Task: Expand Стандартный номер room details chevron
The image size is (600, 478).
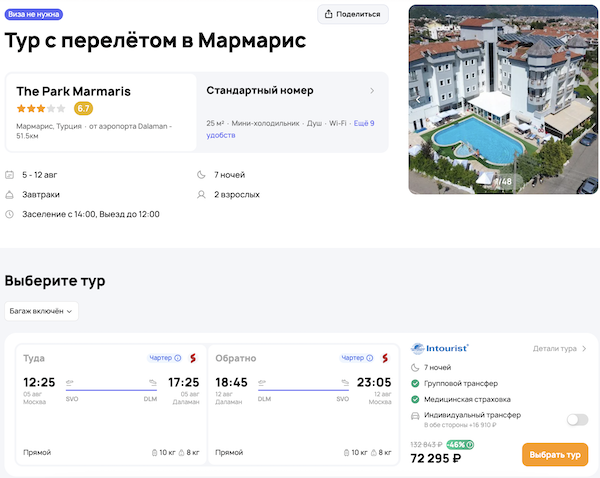Action: pos(372,91)
